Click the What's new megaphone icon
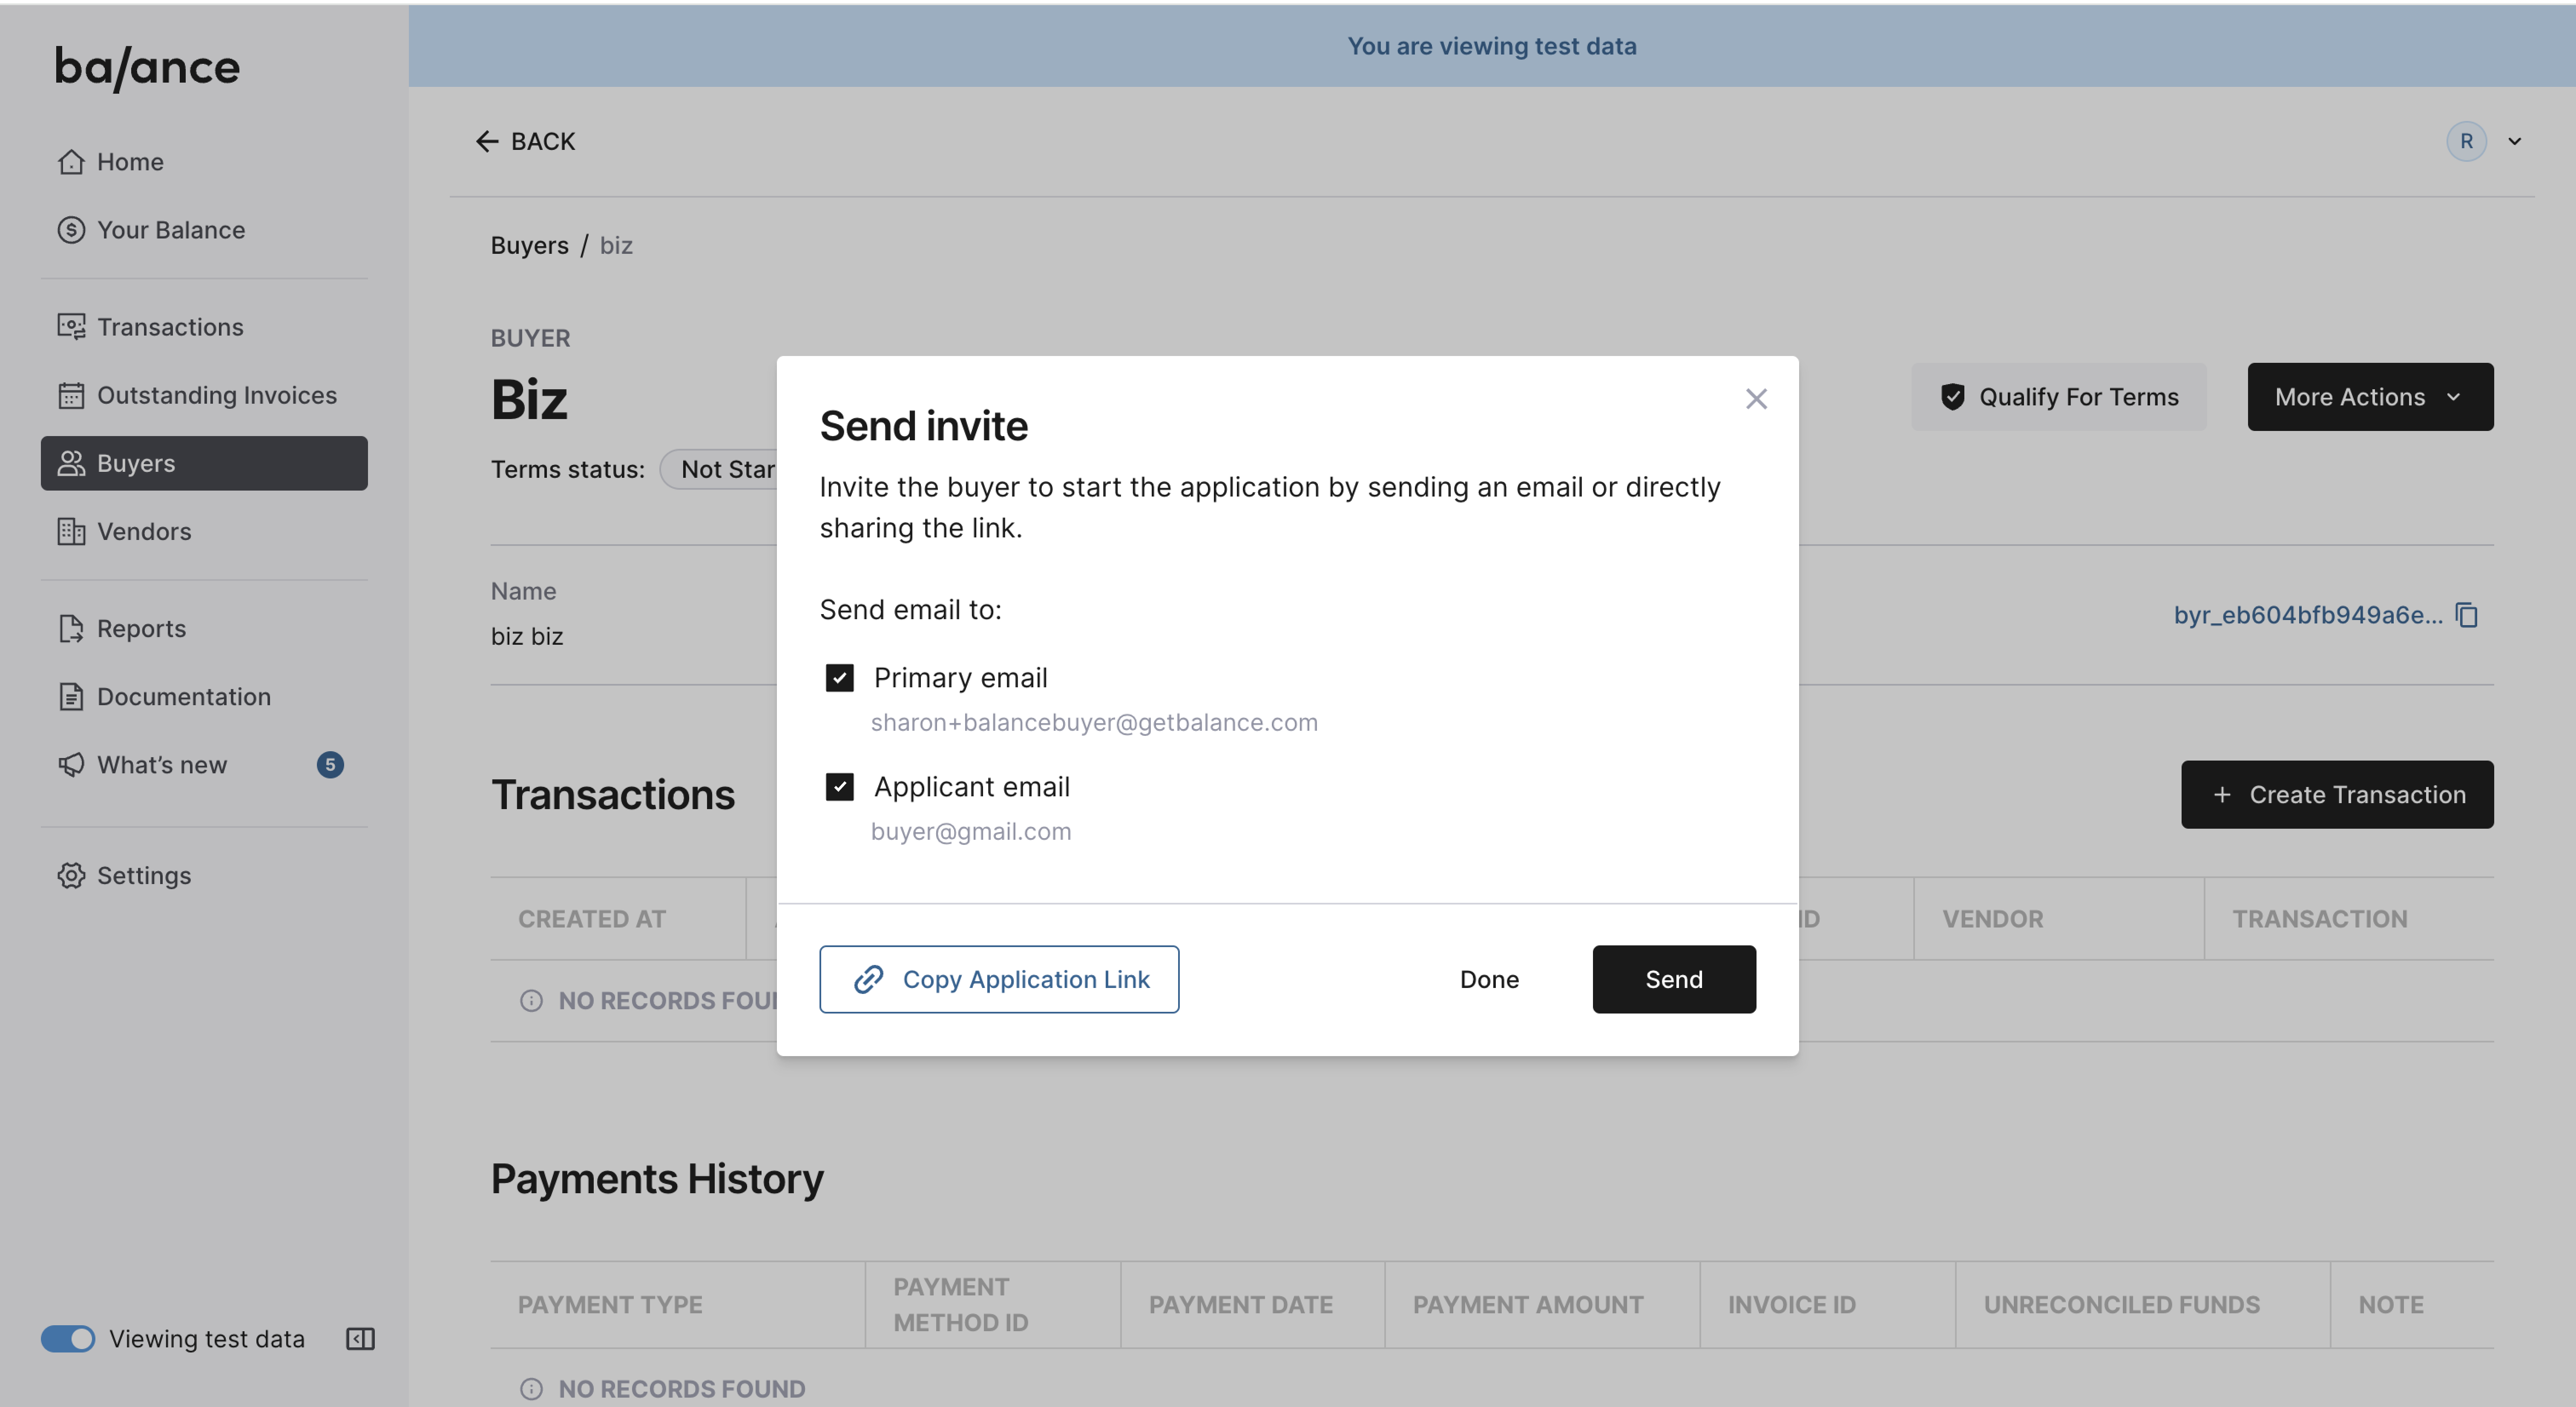Viewport: 2576px width, 1407px height. click(71, 764)
